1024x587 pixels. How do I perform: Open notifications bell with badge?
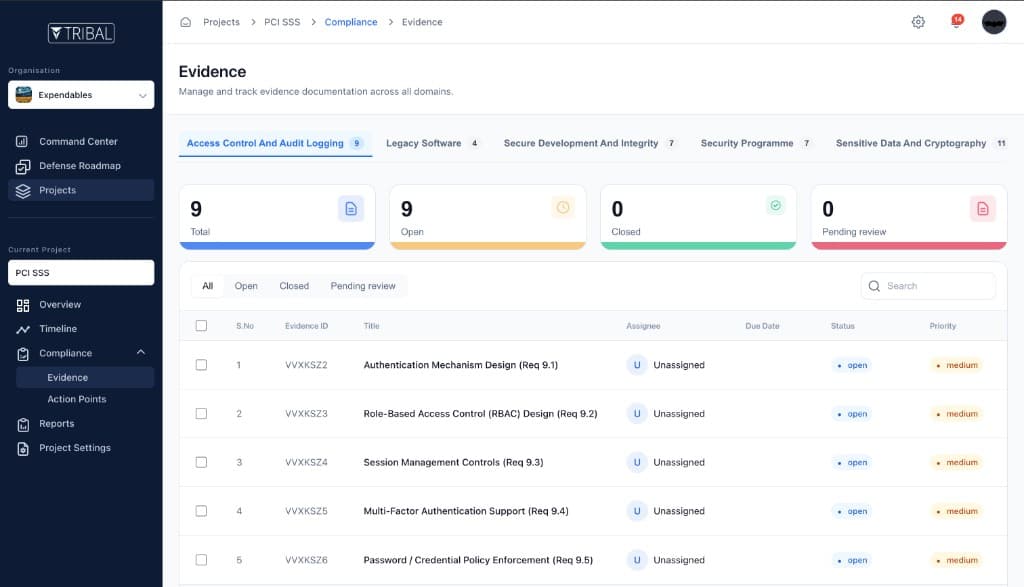point(957,22)
